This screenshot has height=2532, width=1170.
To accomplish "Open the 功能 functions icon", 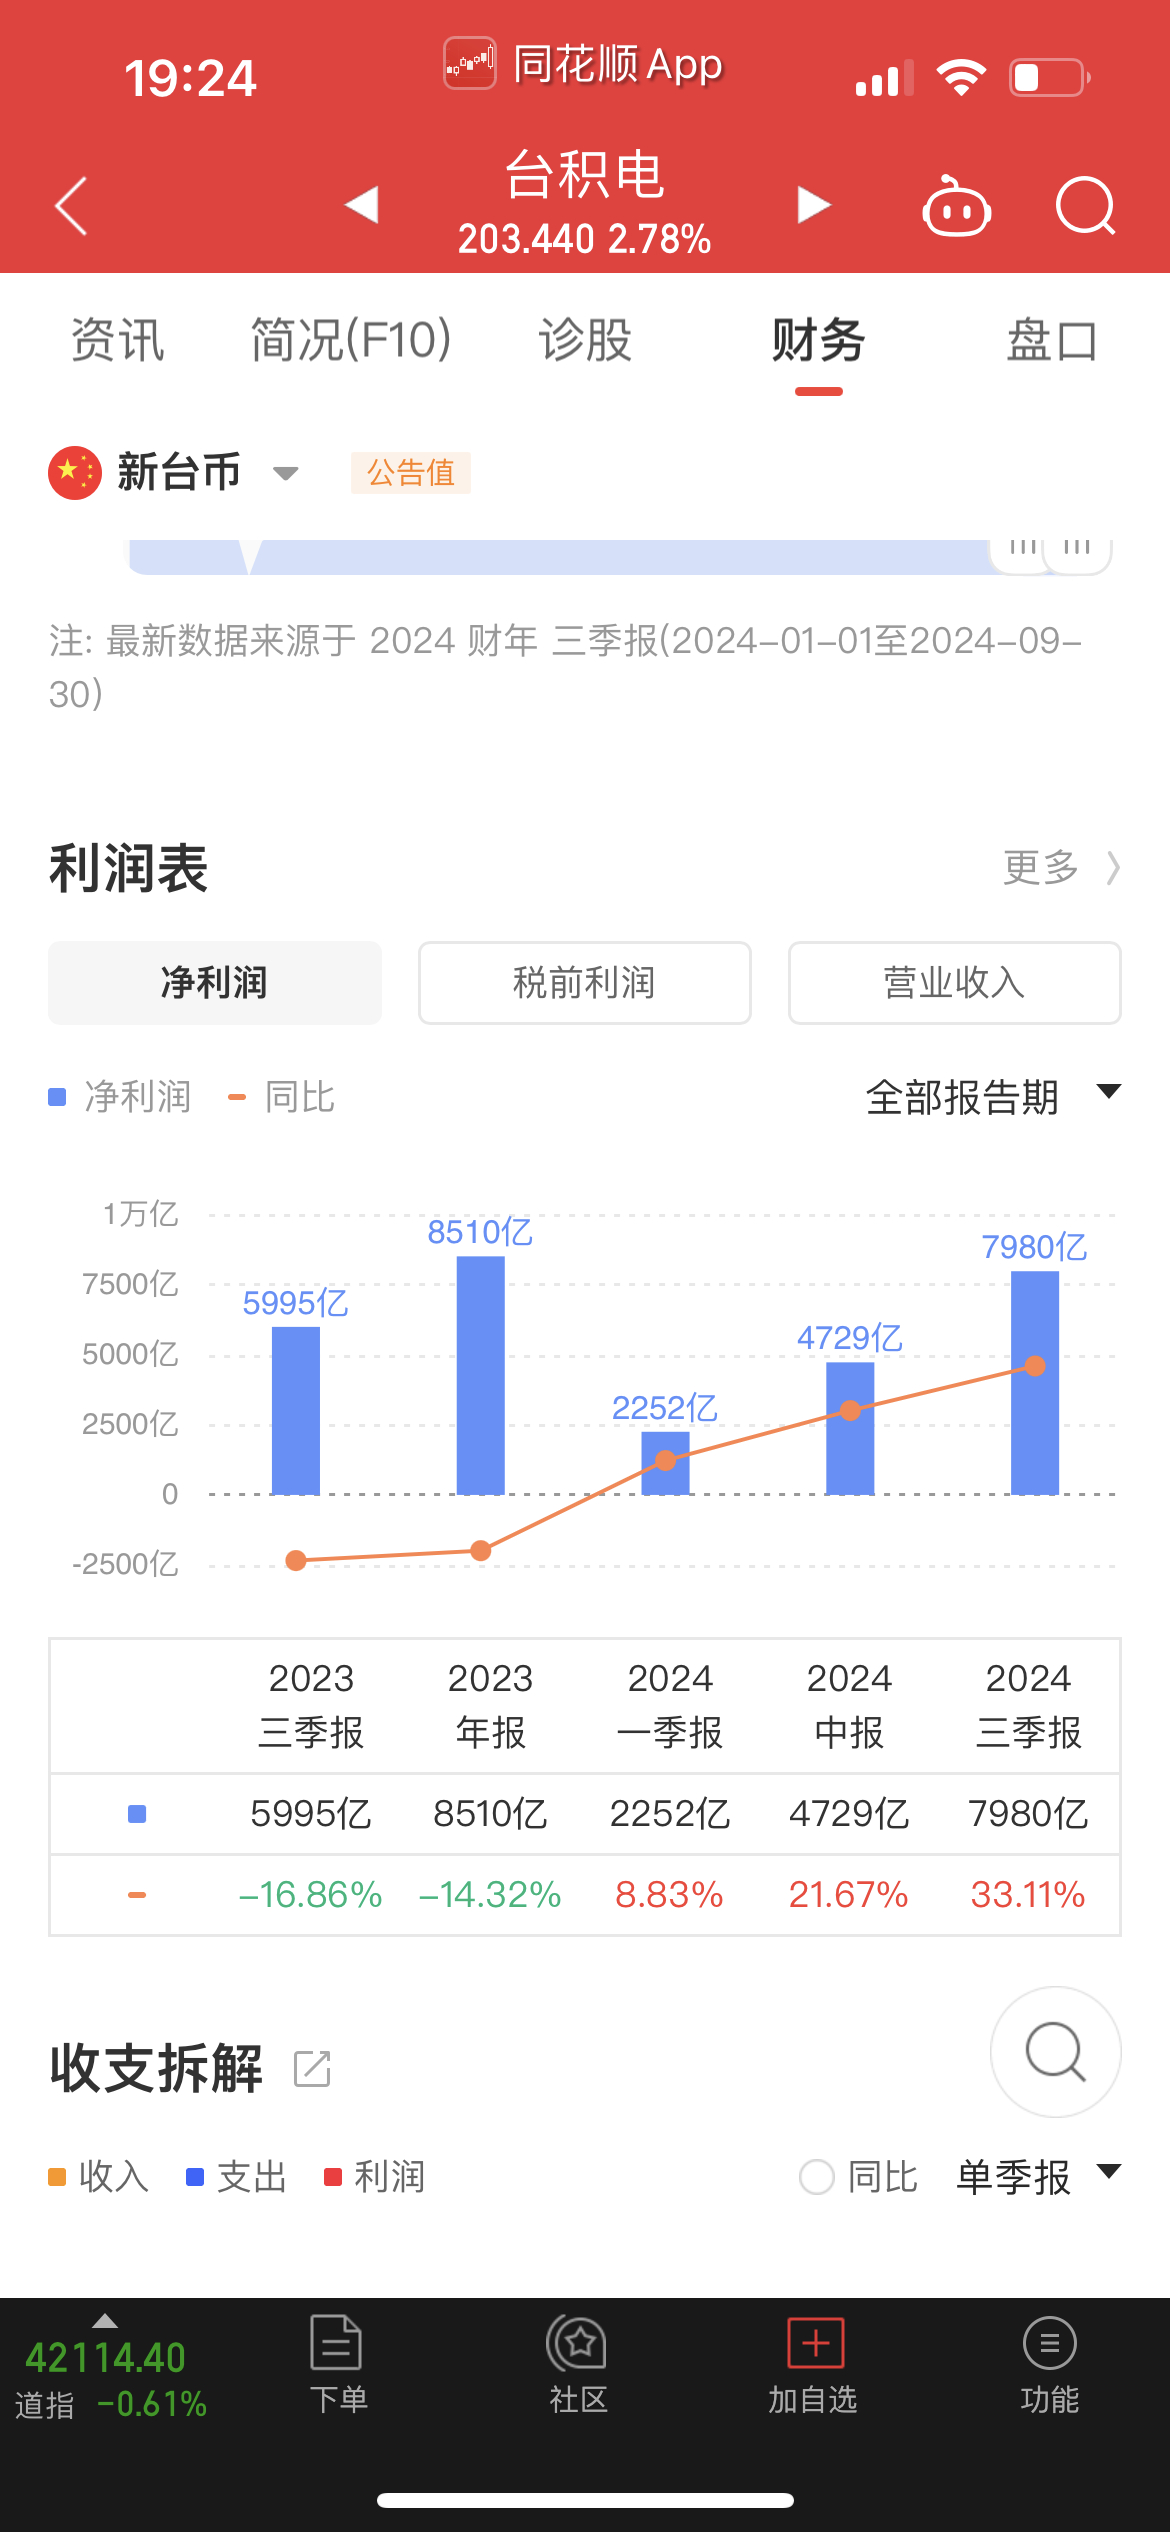I will (1050, 2342).
